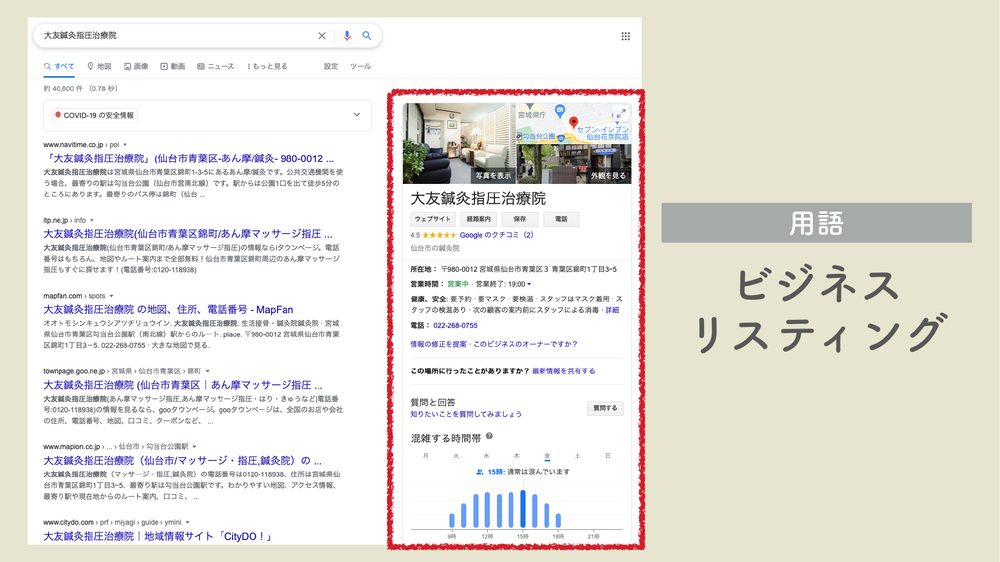
Task: Click the 経路案内 button
Action: click(478, 219)
